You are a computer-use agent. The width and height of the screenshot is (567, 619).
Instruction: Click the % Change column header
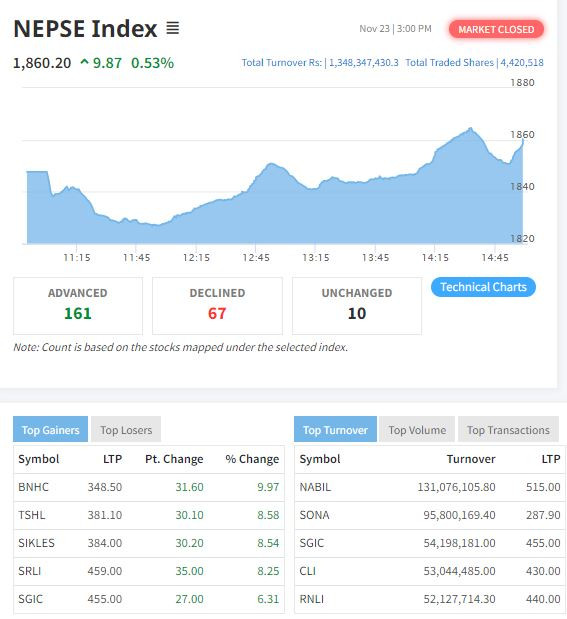pos(252,459)
